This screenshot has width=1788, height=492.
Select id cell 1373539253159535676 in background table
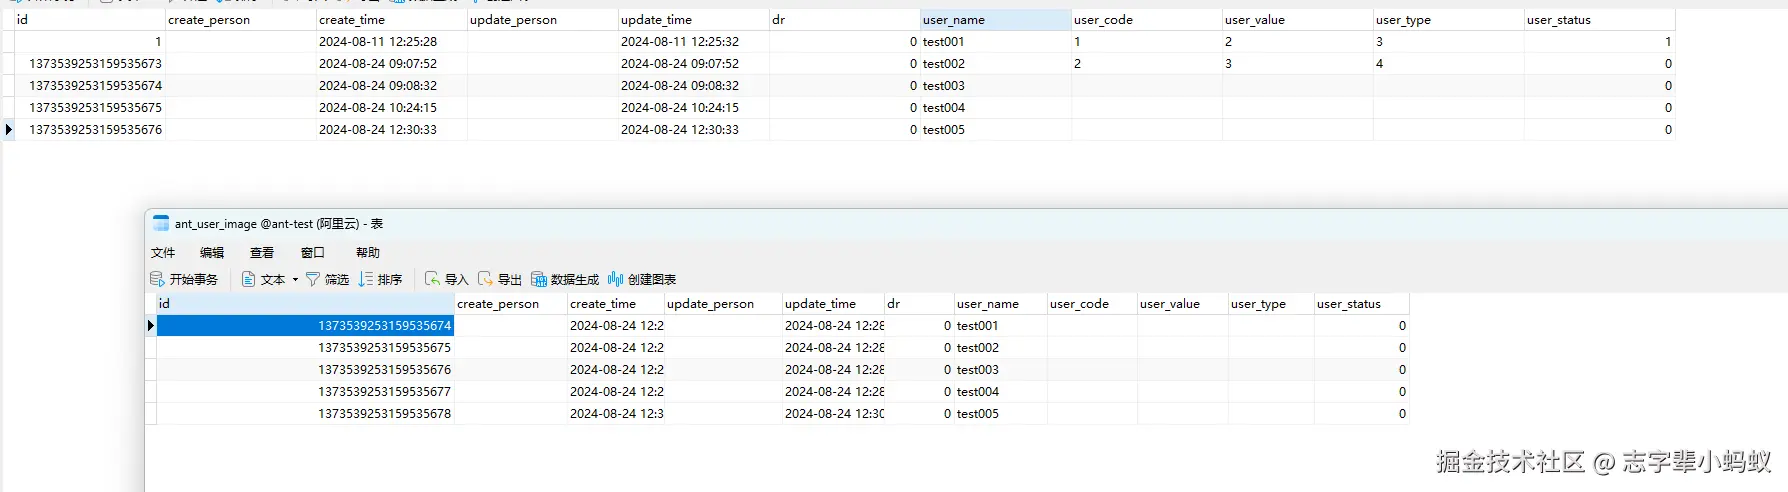tap(89, 130)
